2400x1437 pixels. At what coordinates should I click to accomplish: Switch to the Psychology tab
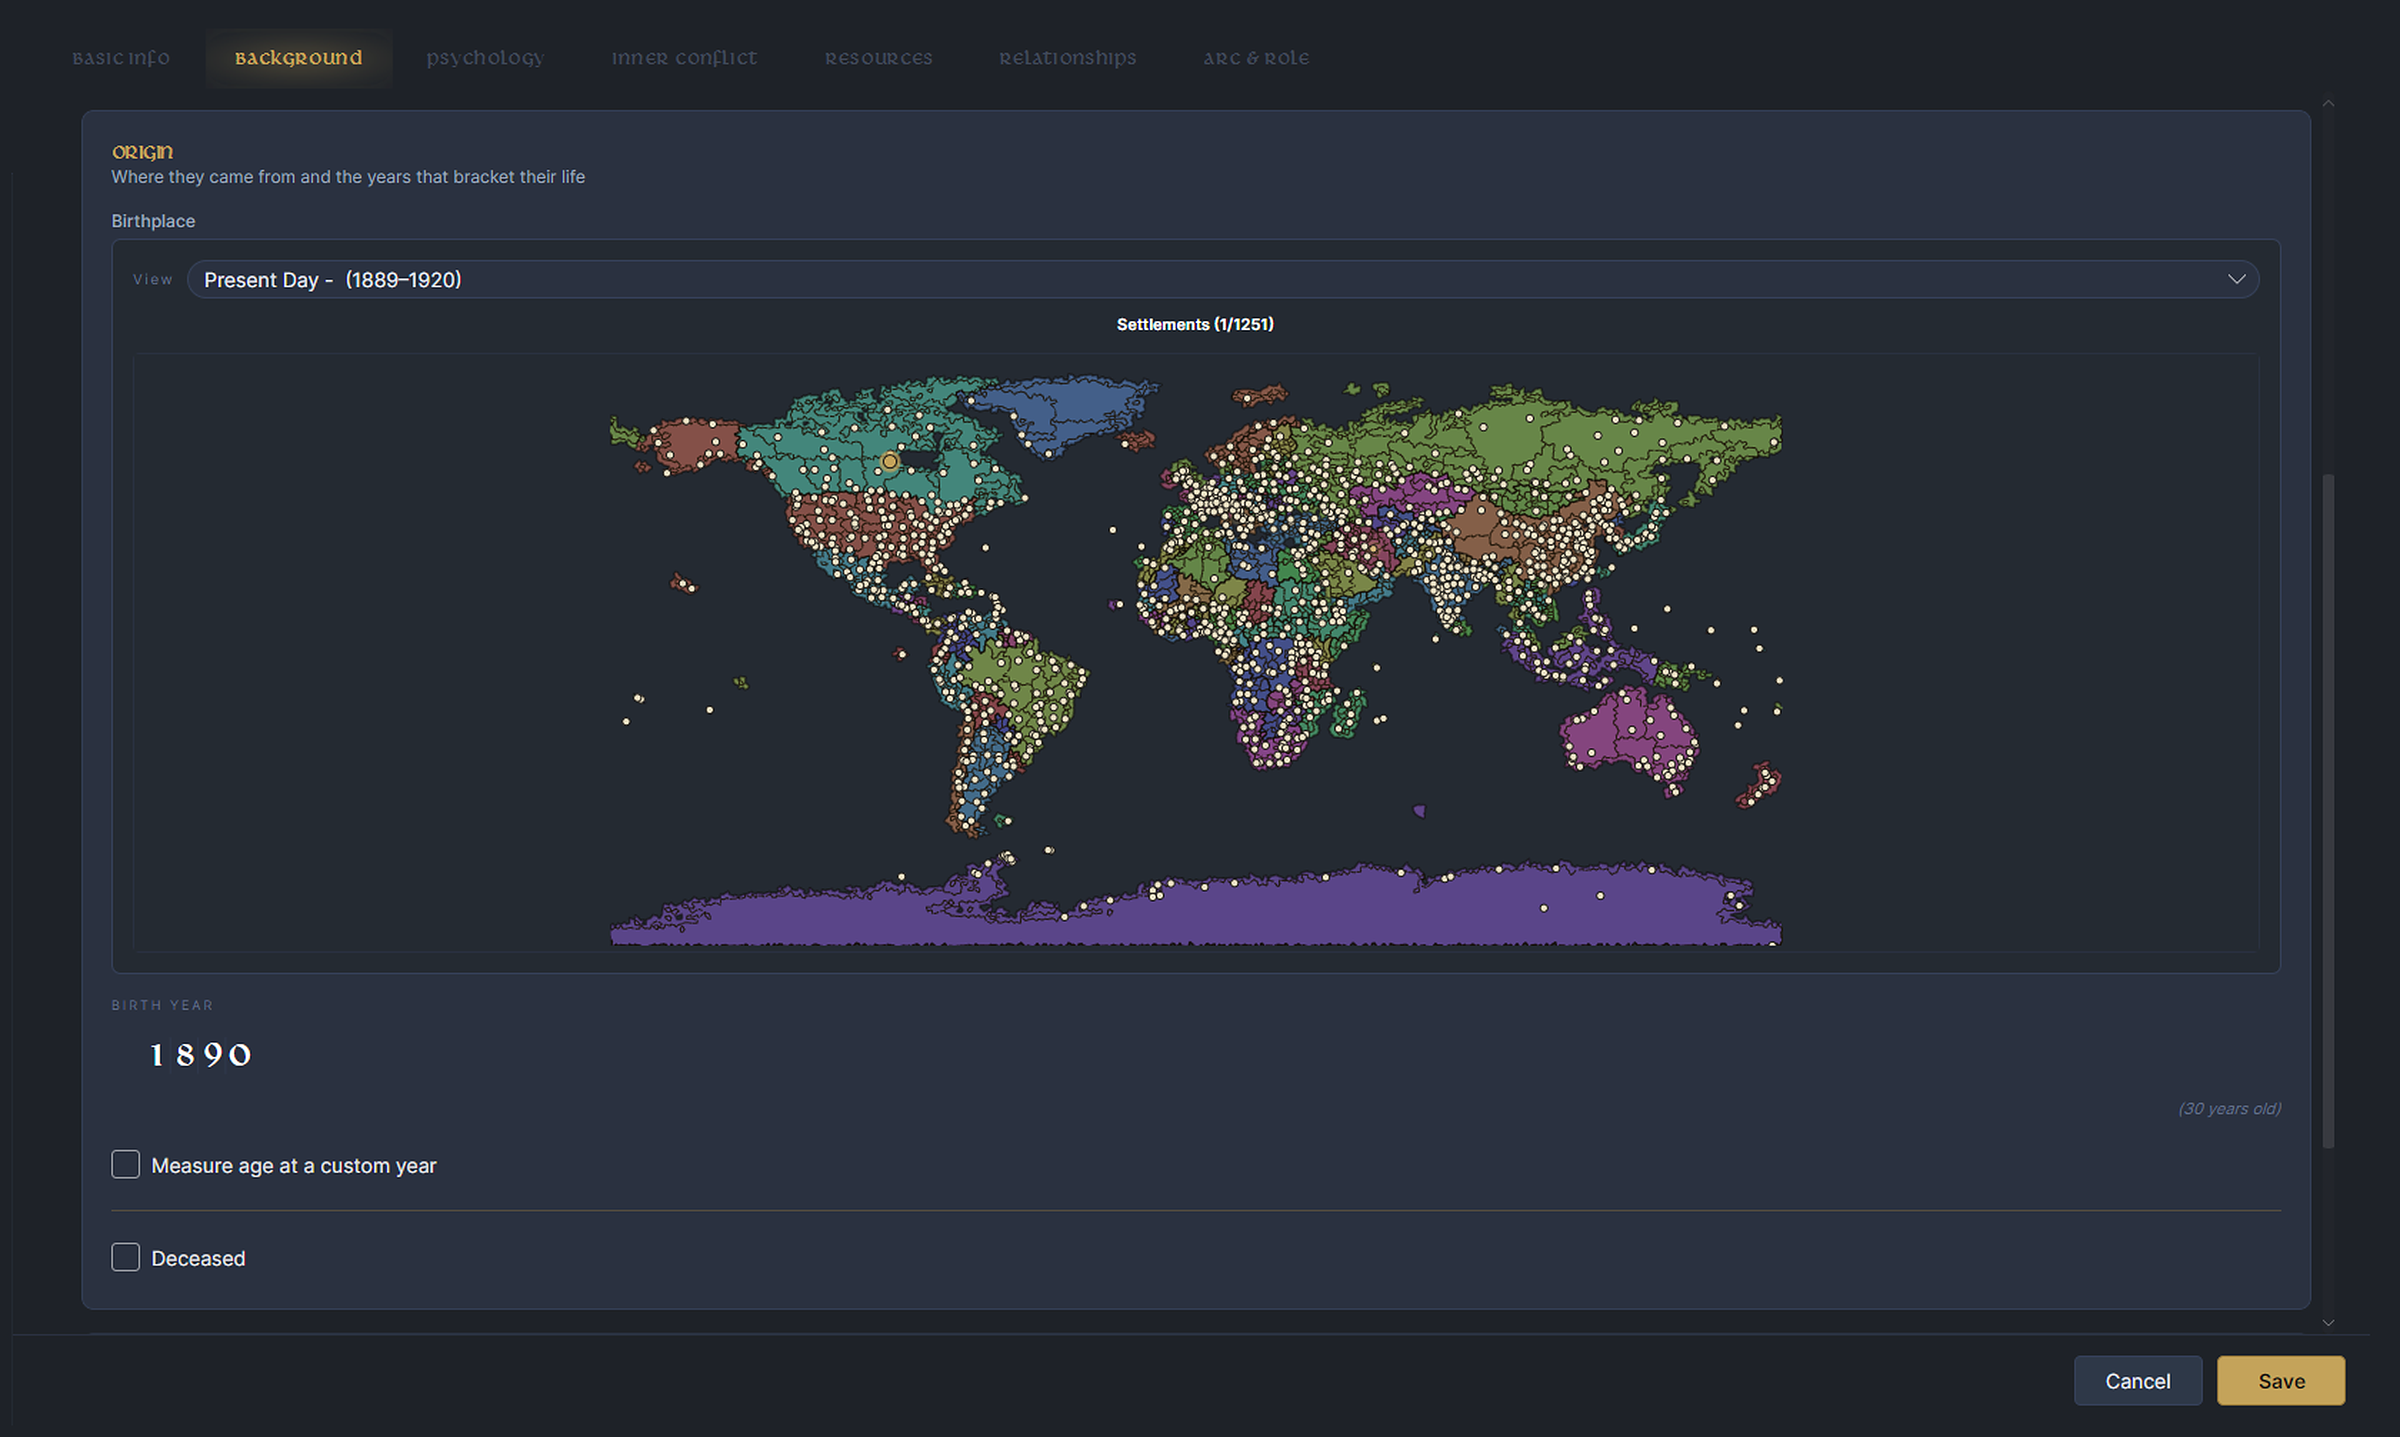tap(485, 58)
